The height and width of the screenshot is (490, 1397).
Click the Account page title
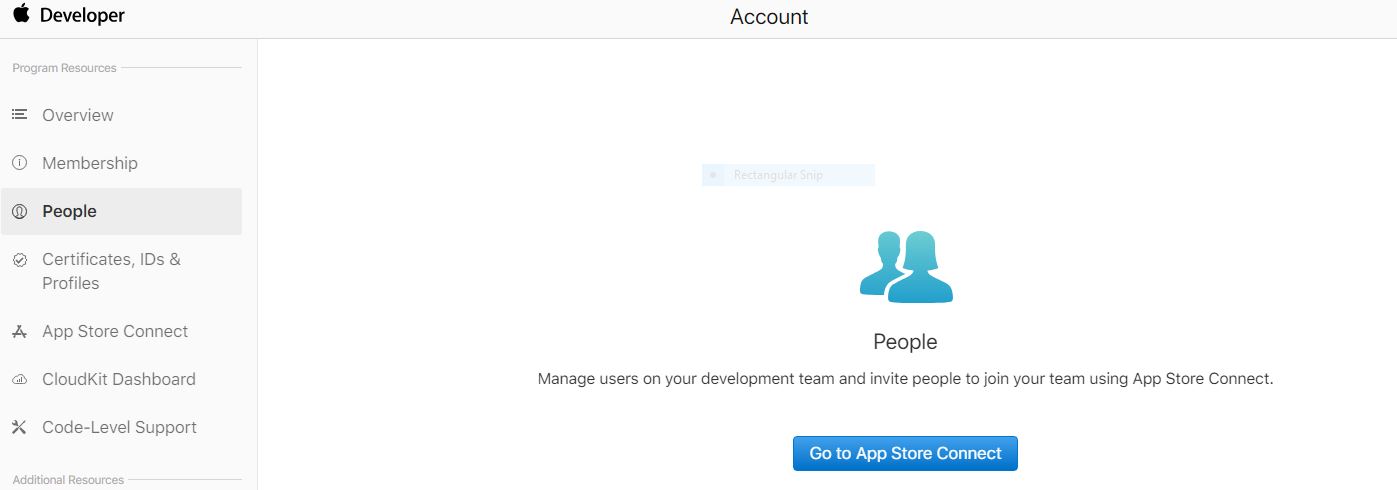tap(769, 17)
